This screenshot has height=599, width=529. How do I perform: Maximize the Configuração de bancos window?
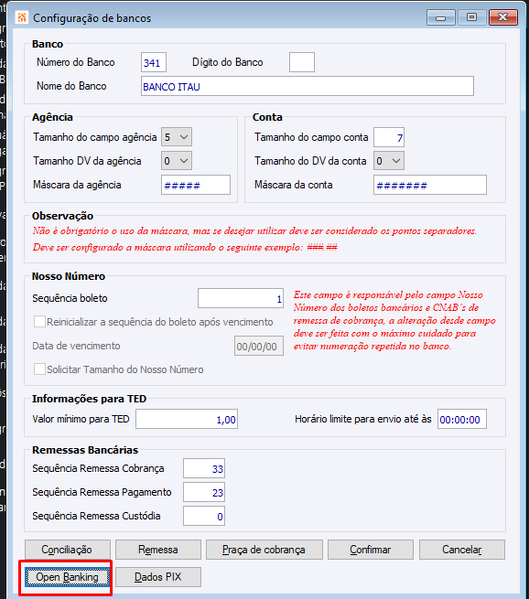tap(472, 18)
